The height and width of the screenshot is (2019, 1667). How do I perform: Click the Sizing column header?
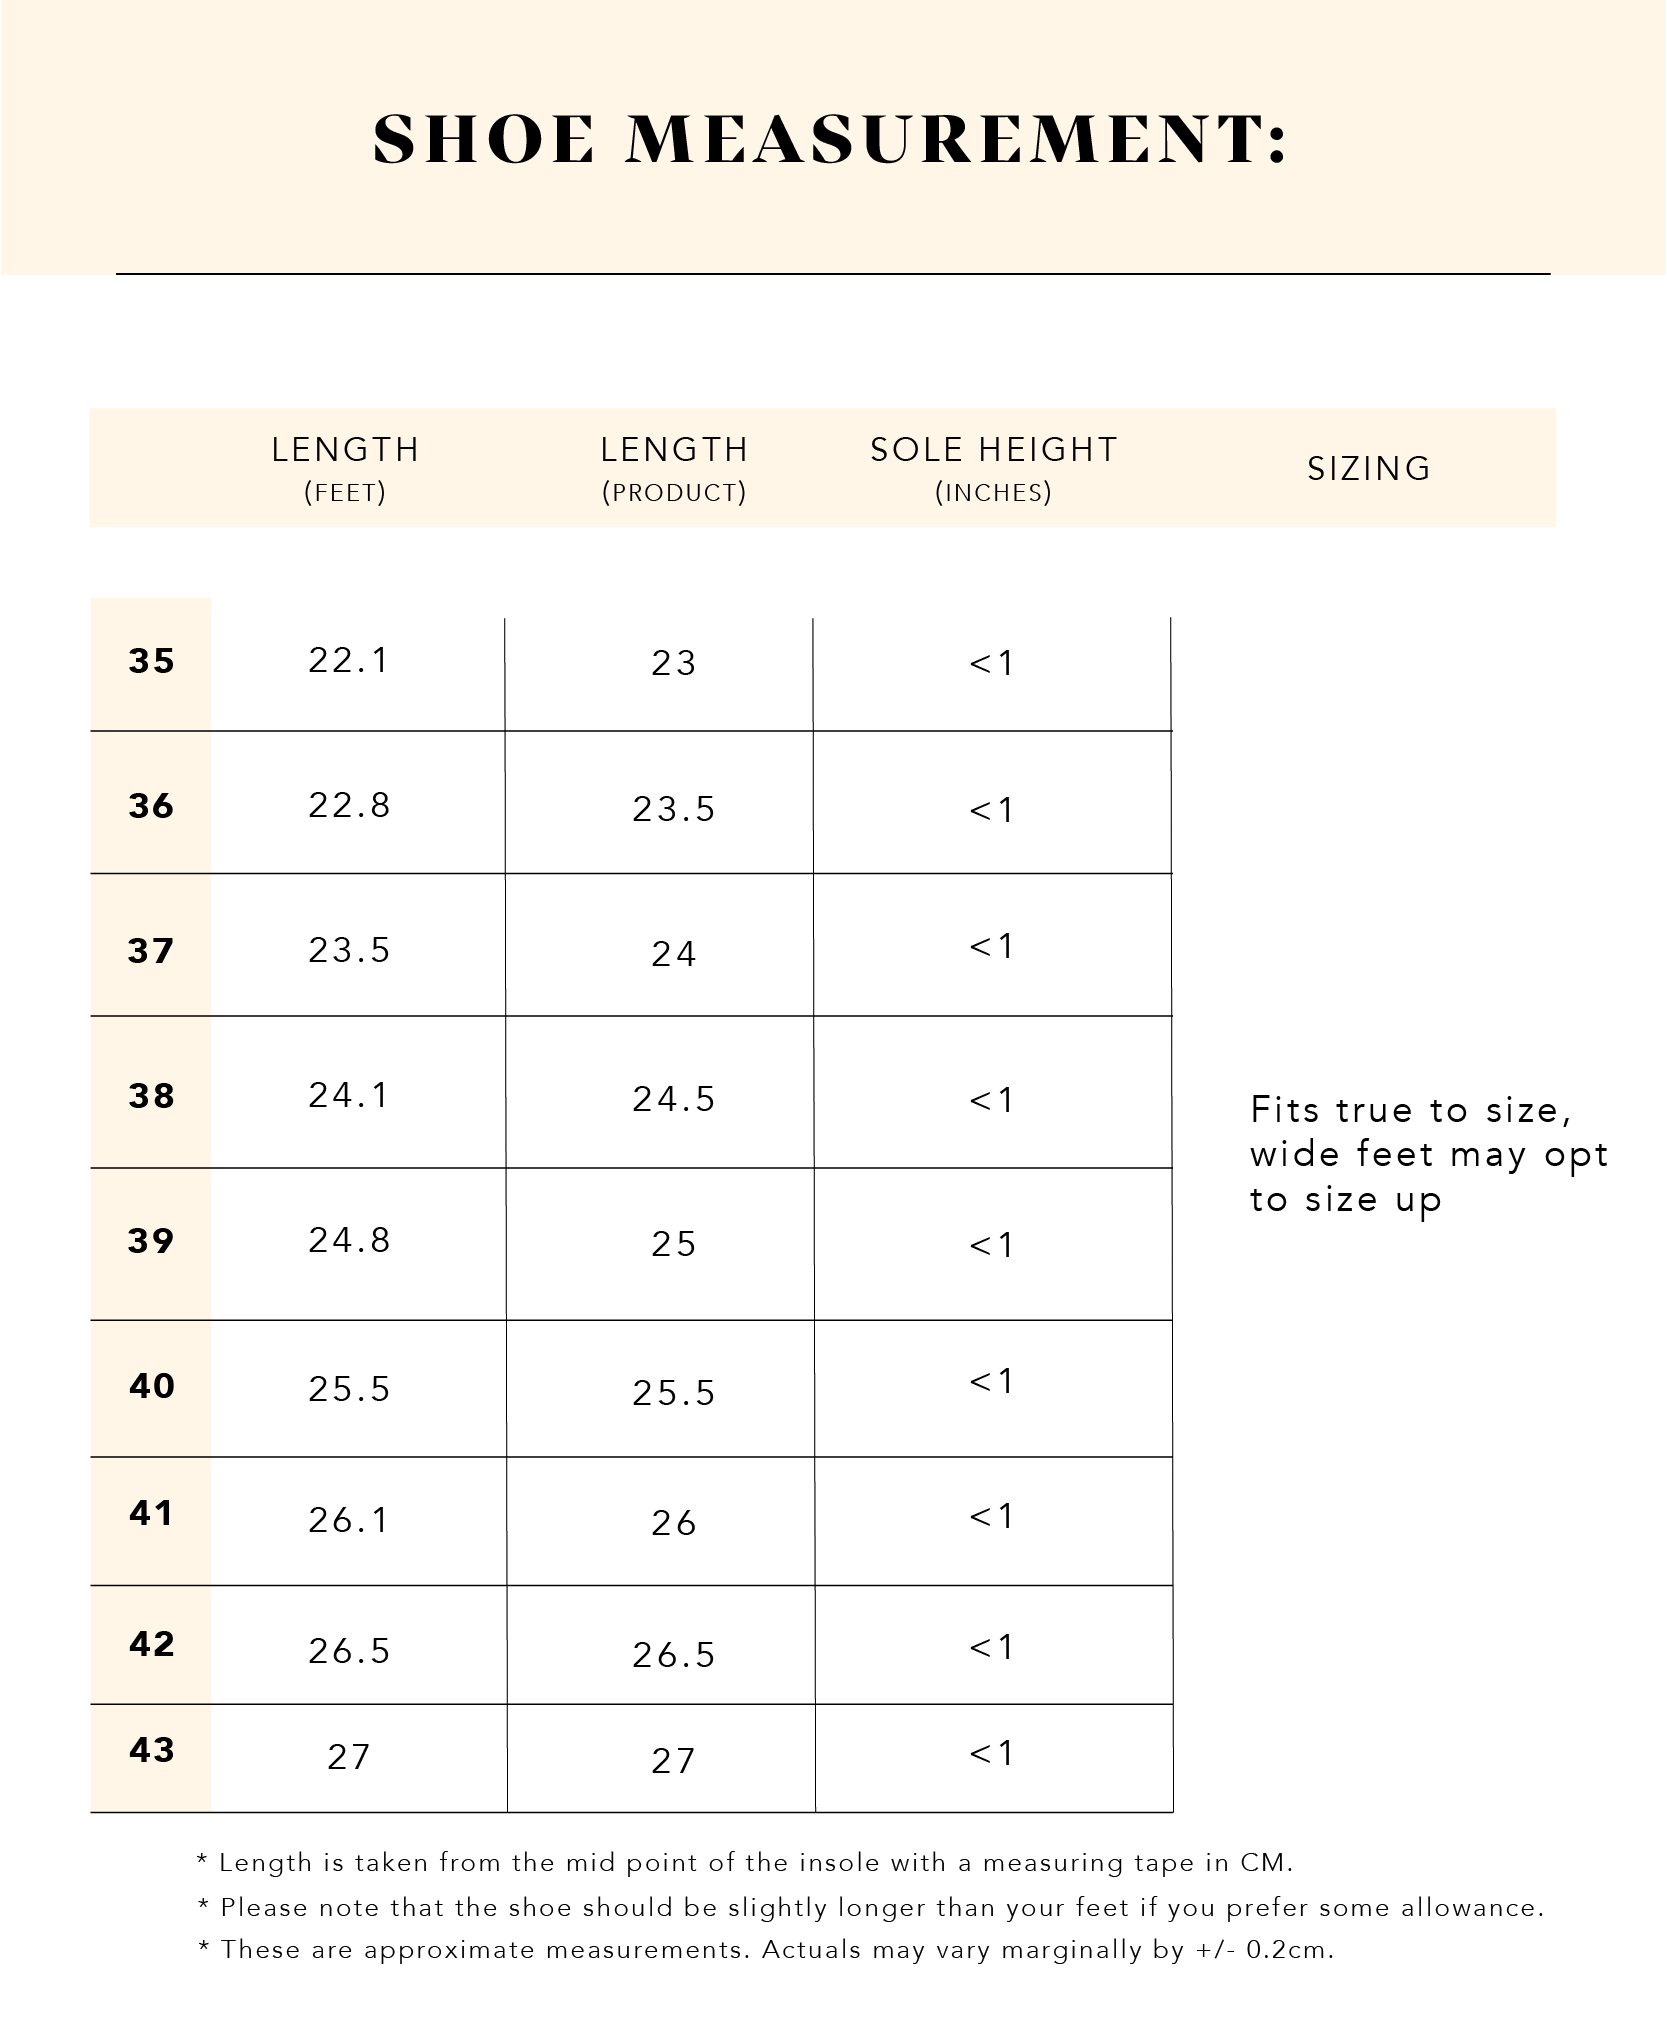tap(1369, 468)
